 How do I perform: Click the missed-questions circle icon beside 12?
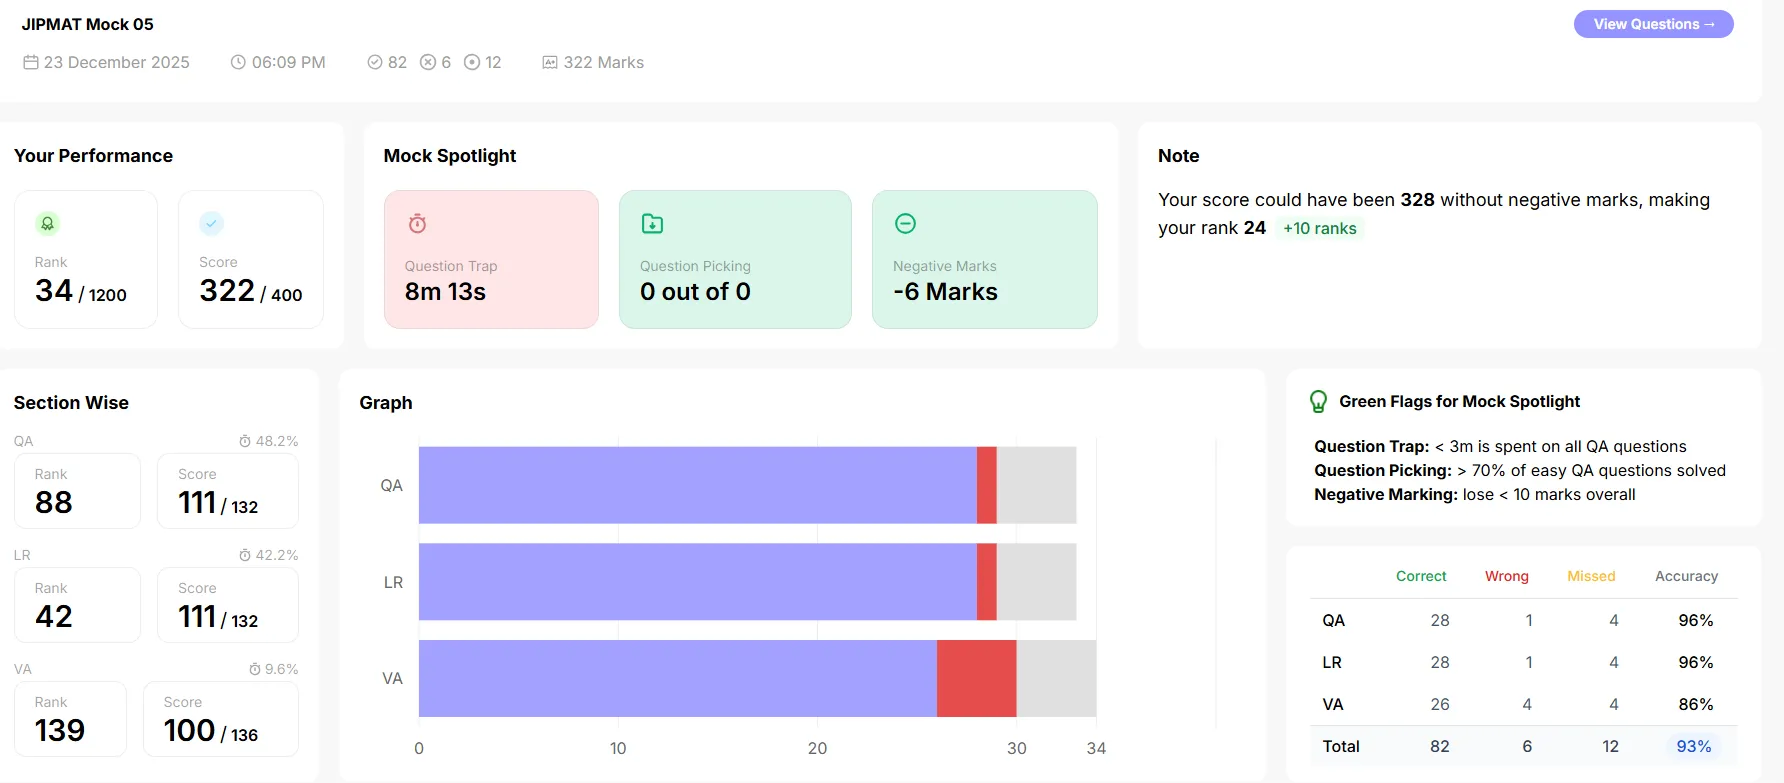pos(472,62)
